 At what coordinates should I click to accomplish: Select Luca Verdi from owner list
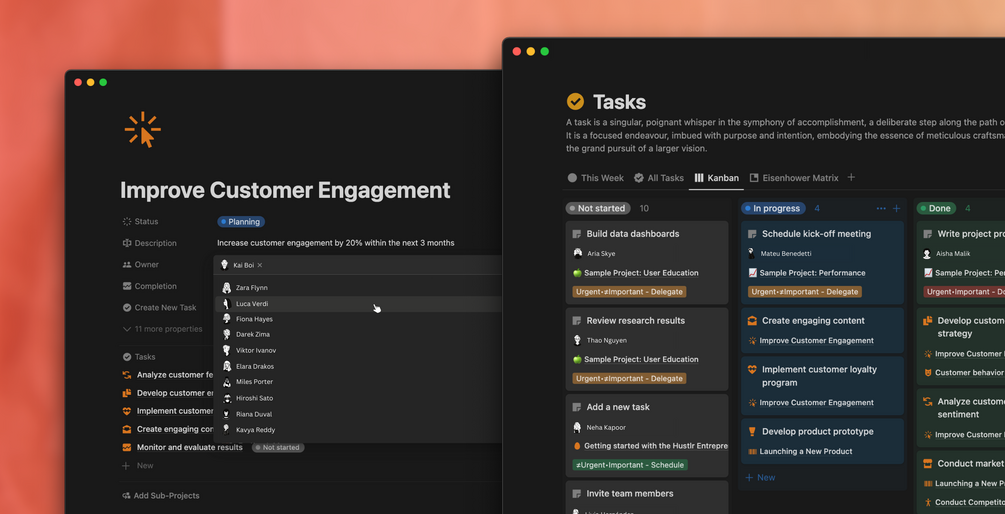(x=358, y=304)
